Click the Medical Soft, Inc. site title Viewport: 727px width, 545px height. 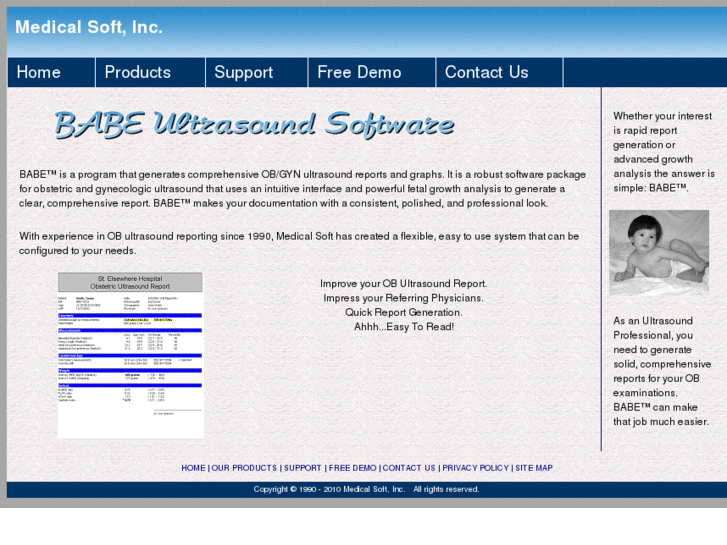click(x=89, y=27)
